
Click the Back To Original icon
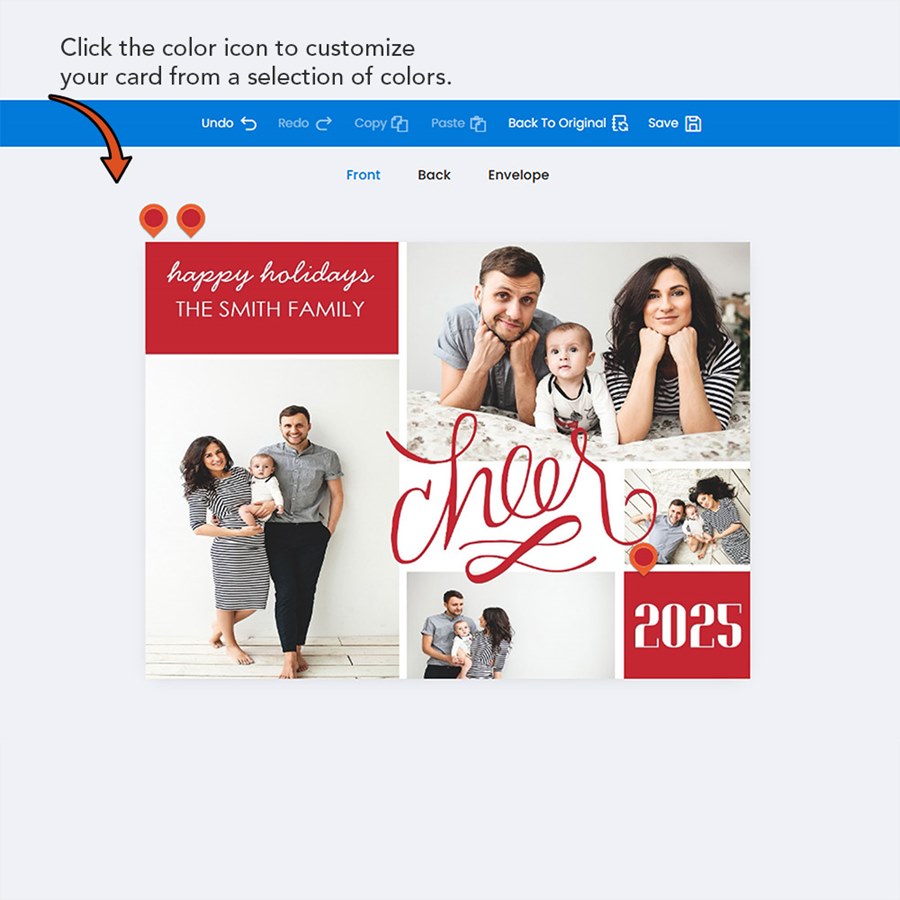pyautogui.click(x=620, y=123)
